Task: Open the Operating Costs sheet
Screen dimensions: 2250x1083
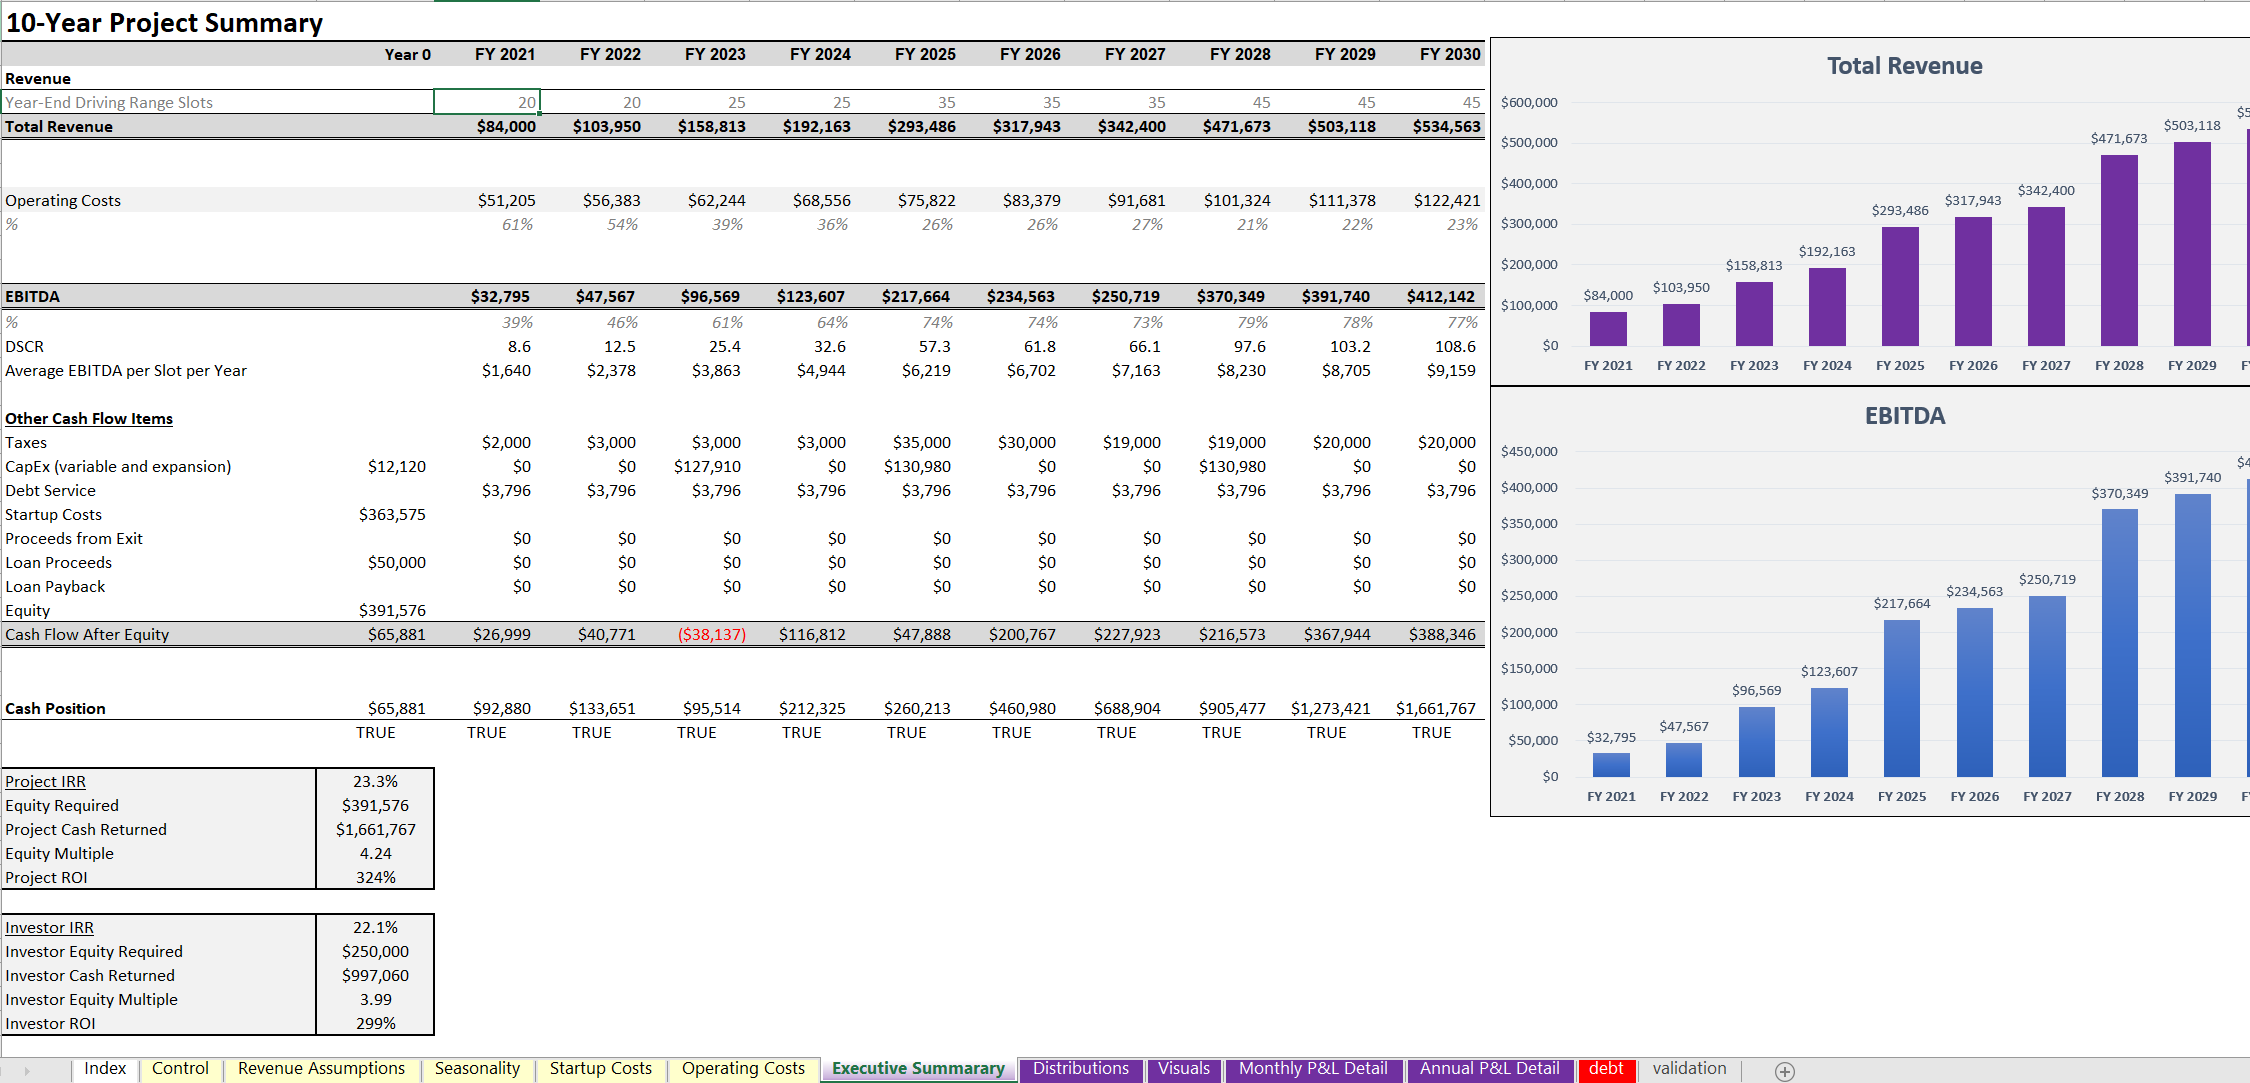Action: (x=743, y=1068)
